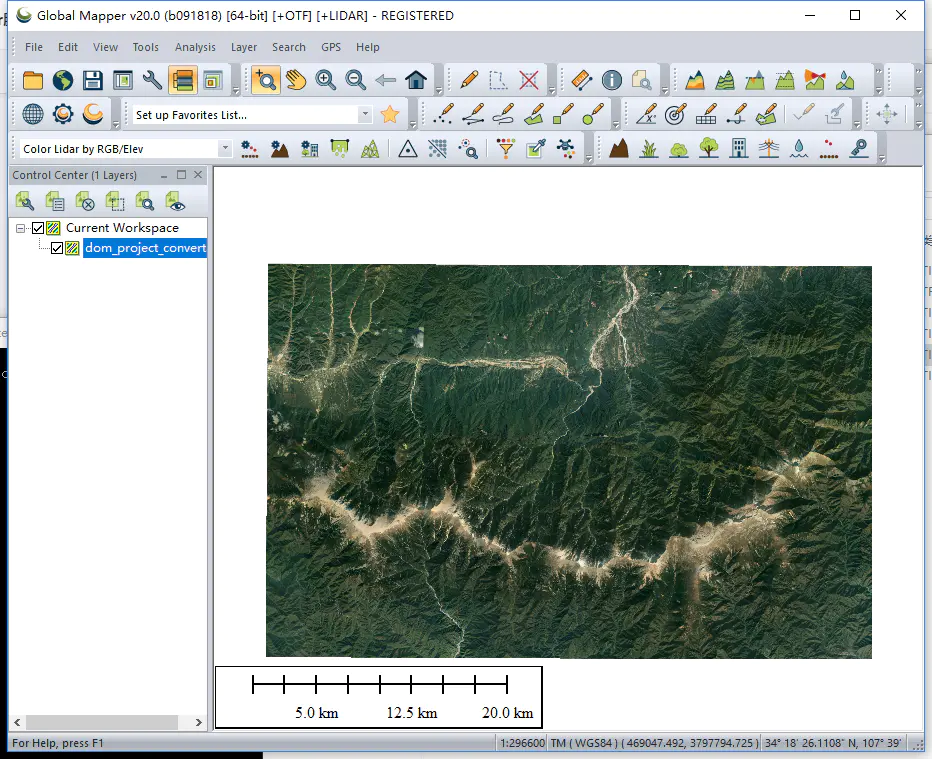Select the Digitizer pencil tool
932x759 pixels.
point(468,80)
